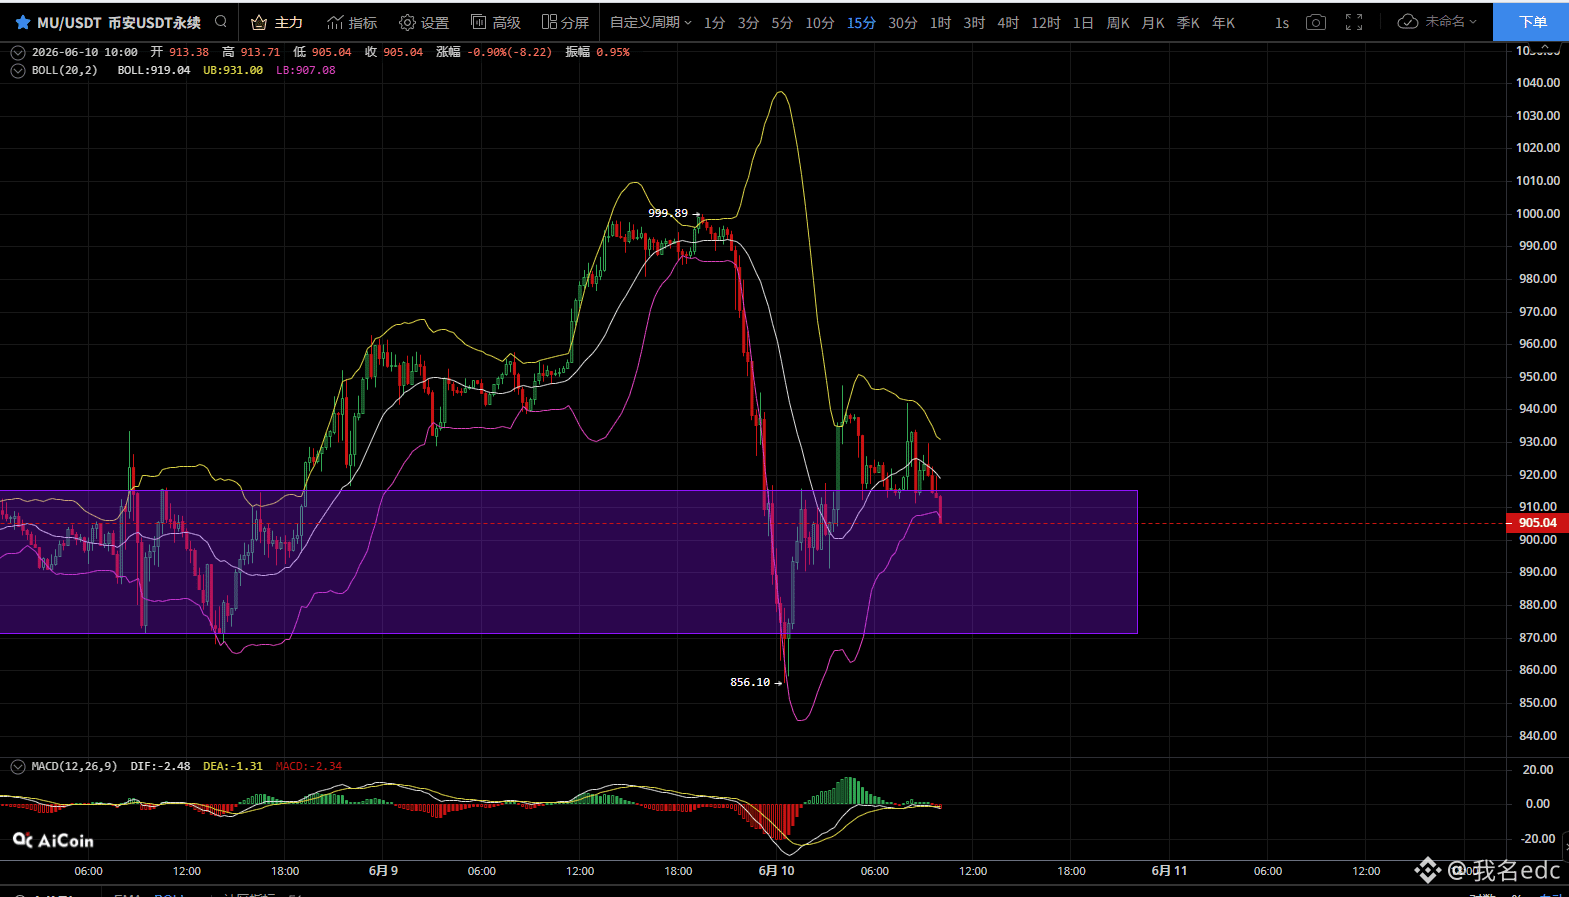Click the MACD(12,26,9) indicator label
Image resolution: width=1569 pixels, height=897 pixels.
click(74, 766)
